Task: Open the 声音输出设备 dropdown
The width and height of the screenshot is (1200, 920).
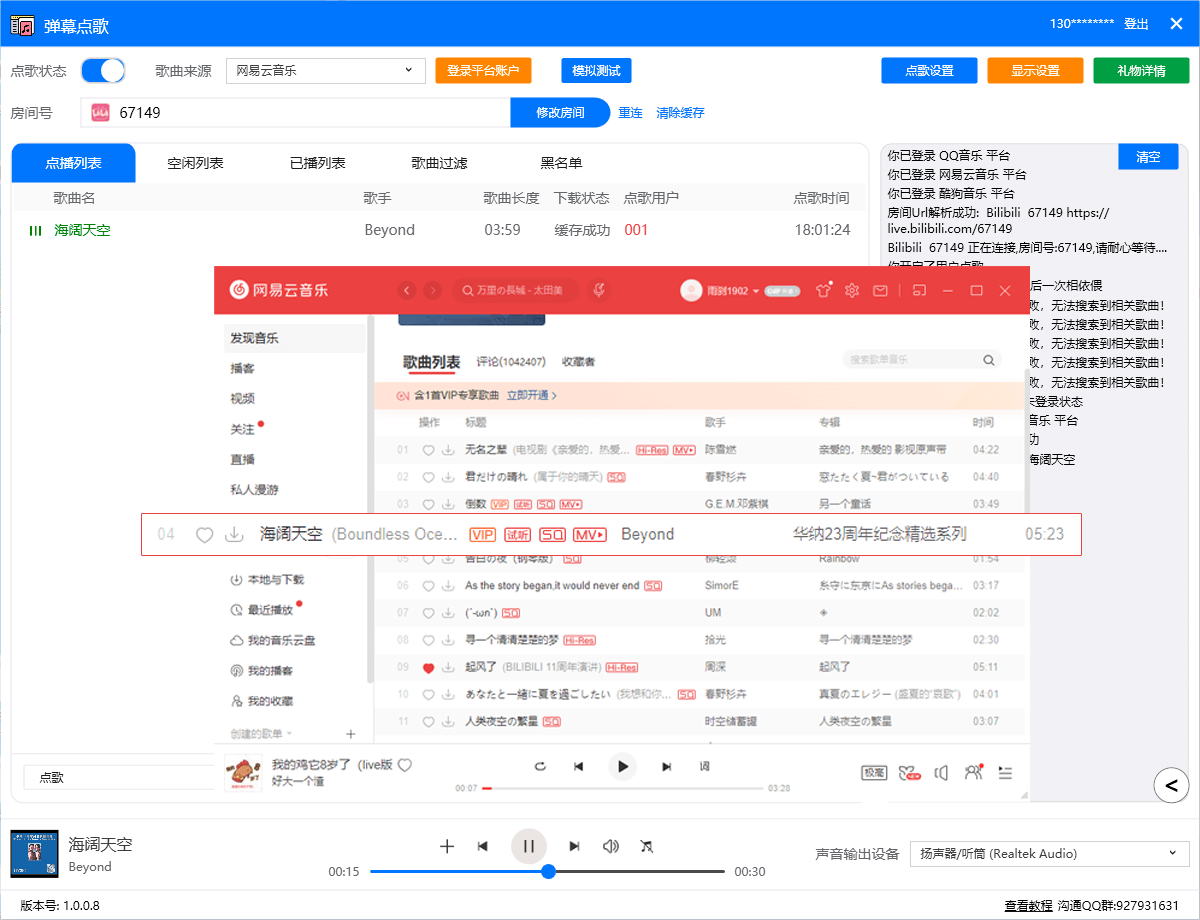Action: pos(1049,853)
